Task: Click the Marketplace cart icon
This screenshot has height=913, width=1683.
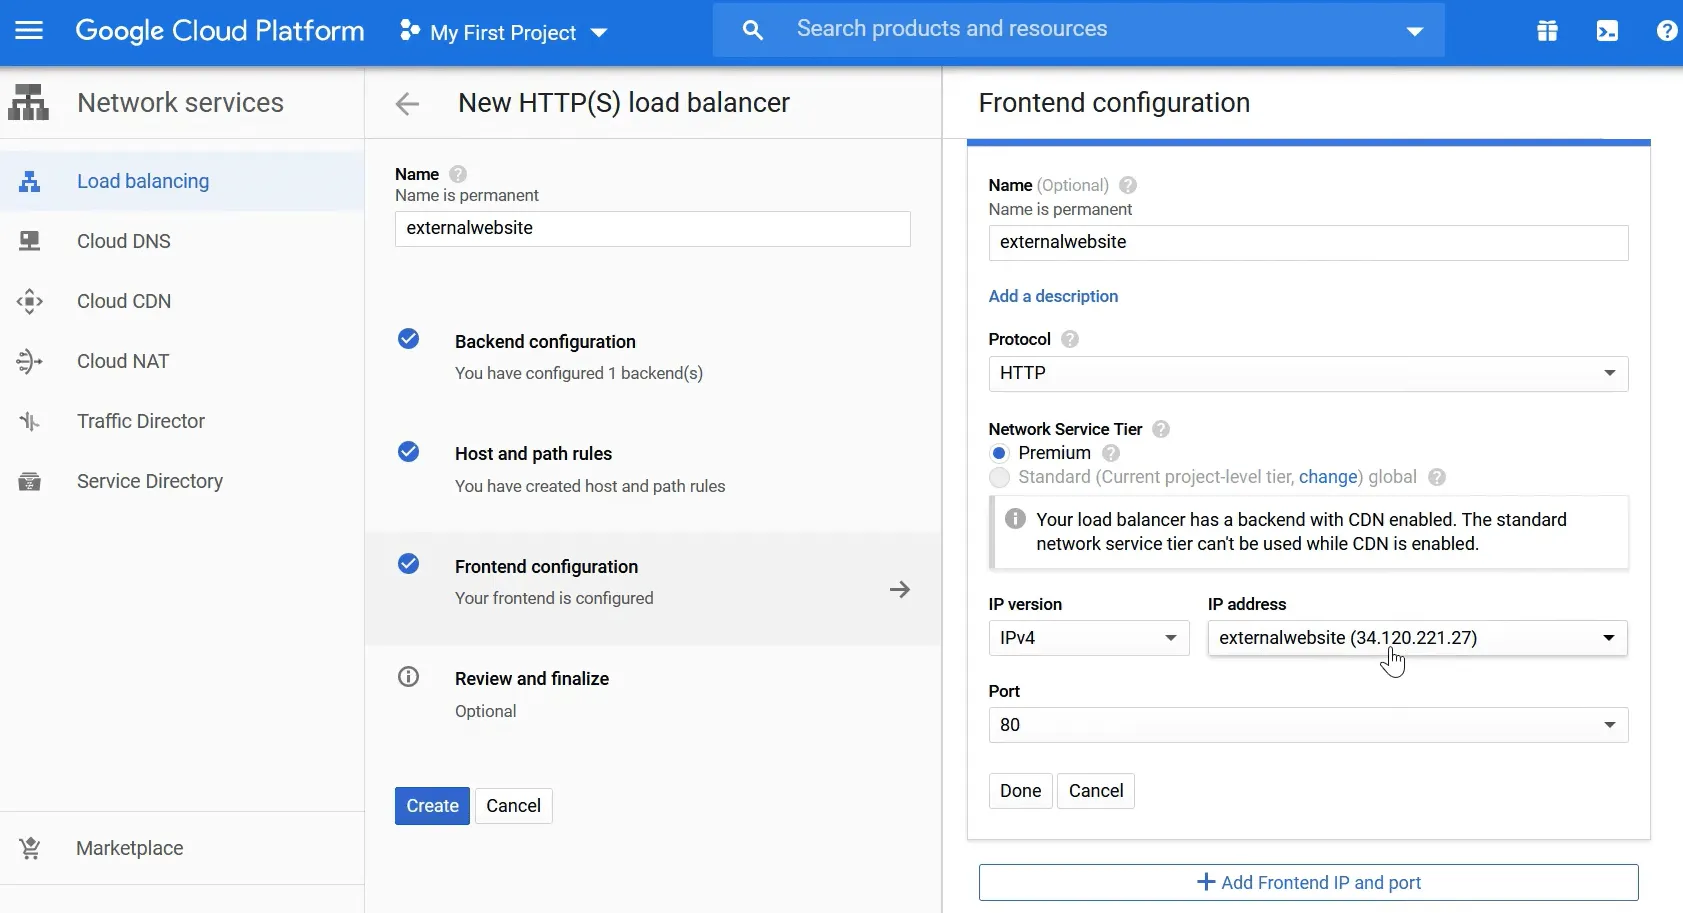Action: coord(30,848)
